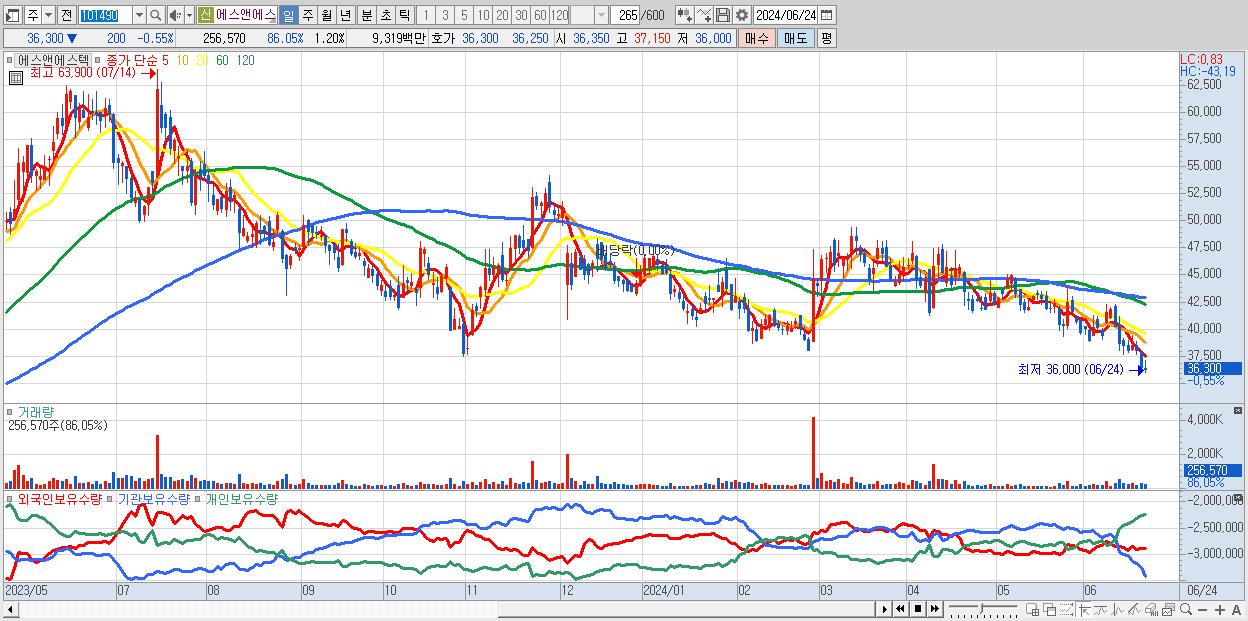Open the custom interval dropdown arrow
Image resolution: width=1248 pixels, height=621 pixels.
point(601,16)
